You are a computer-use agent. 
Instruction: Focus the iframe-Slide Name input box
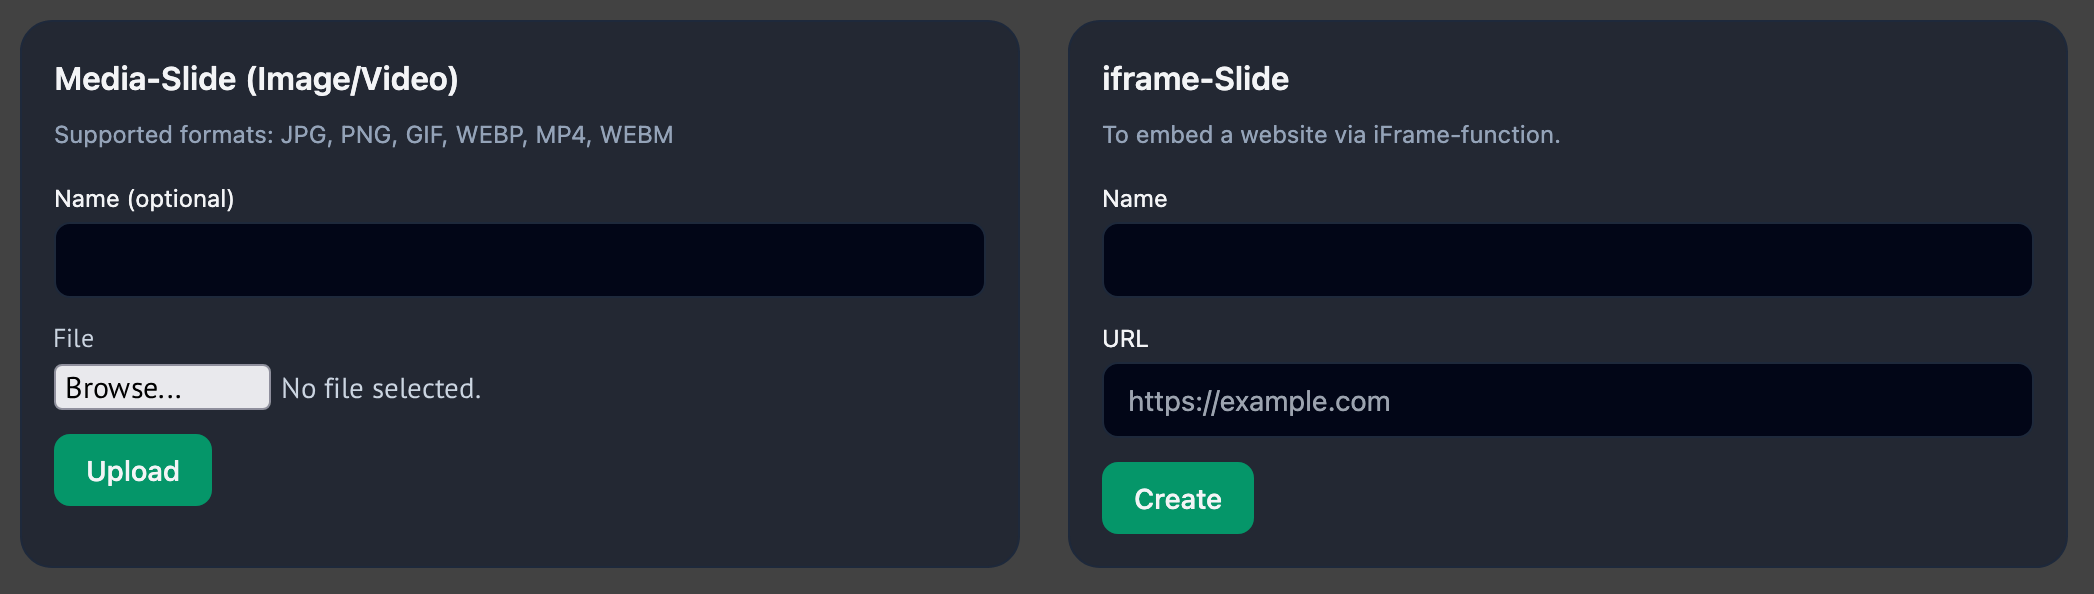(1567, 260)
